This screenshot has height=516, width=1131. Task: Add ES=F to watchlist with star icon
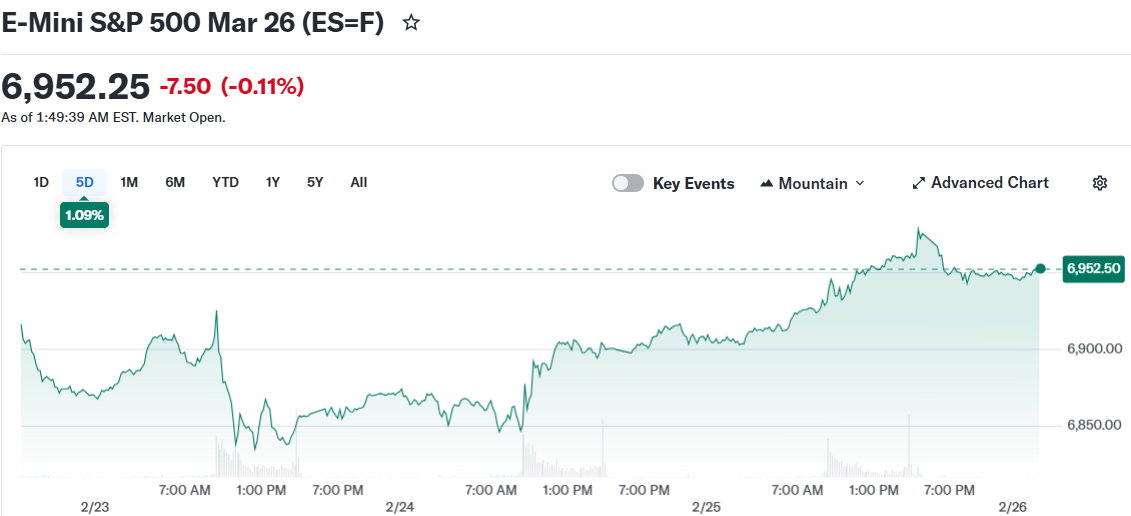point(411,23)
